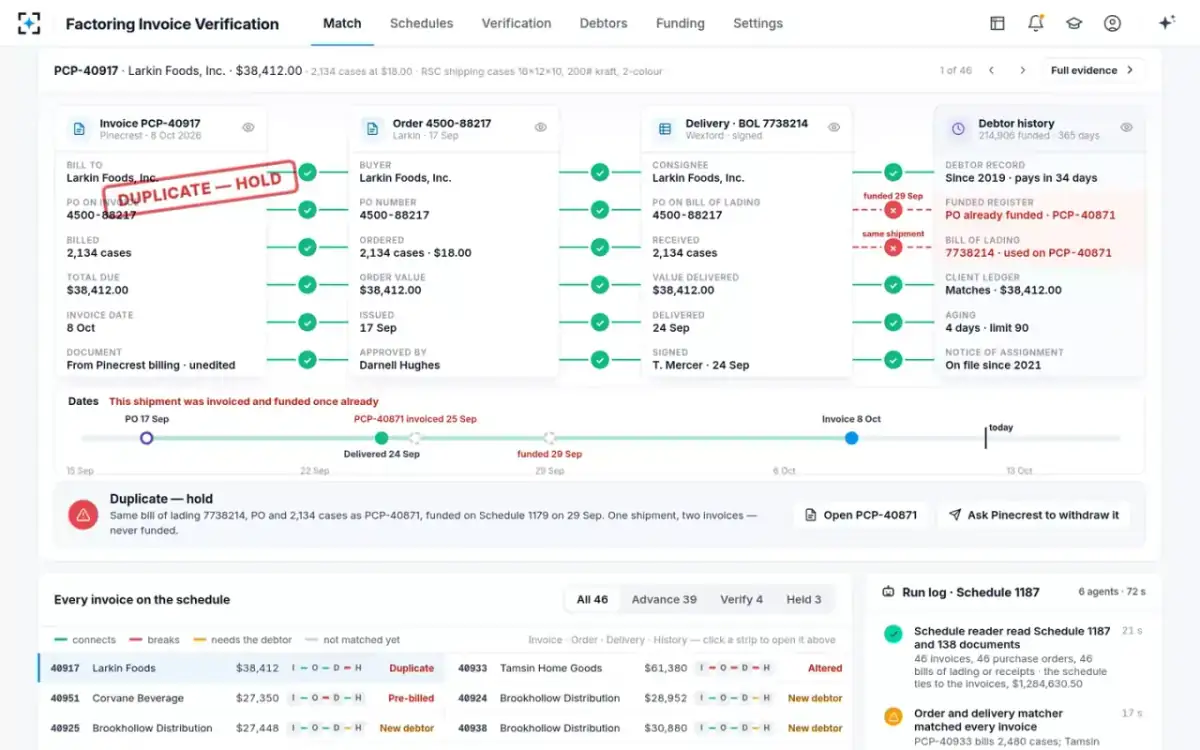1200x750 pixels.
Task: Click Open PCP-40871 button
Action: pyautogui.click(x=861, y=515)
